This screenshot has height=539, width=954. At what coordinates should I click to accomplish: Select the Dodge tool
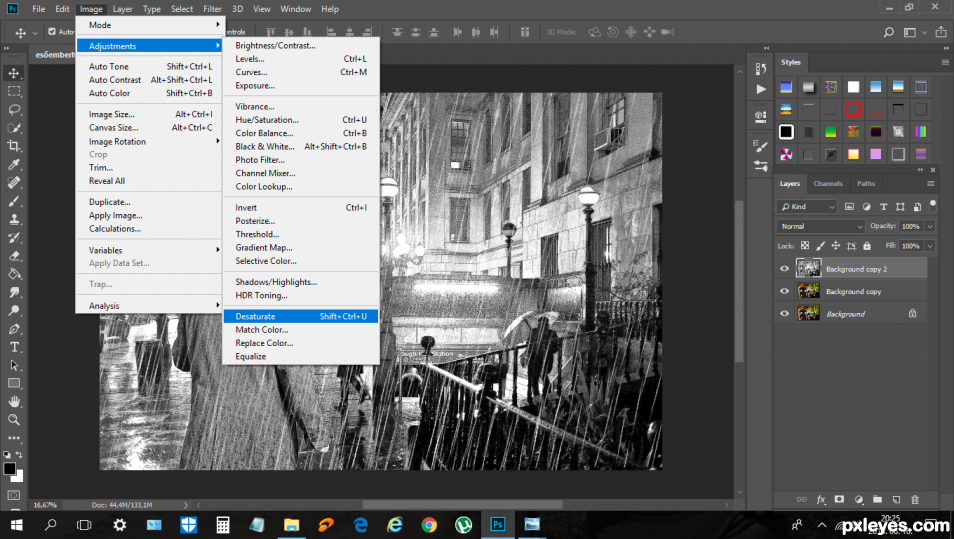click(x=13, y=310)
